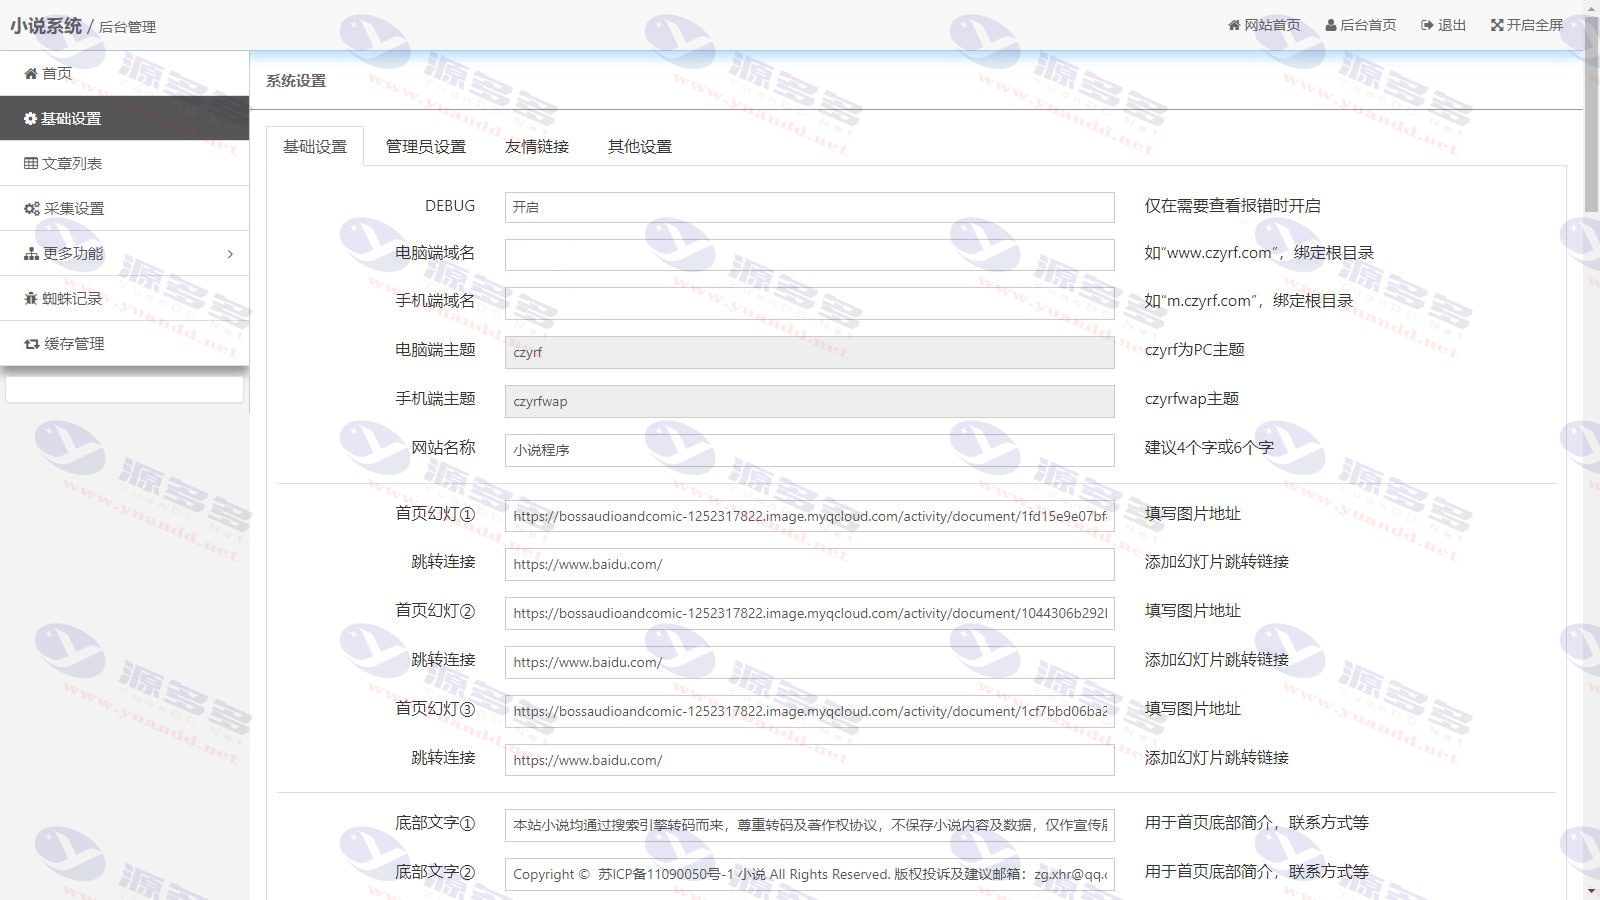Focus the 手机端域名 input field
The image size is (1600, 900).
click(x=809, y=303)
